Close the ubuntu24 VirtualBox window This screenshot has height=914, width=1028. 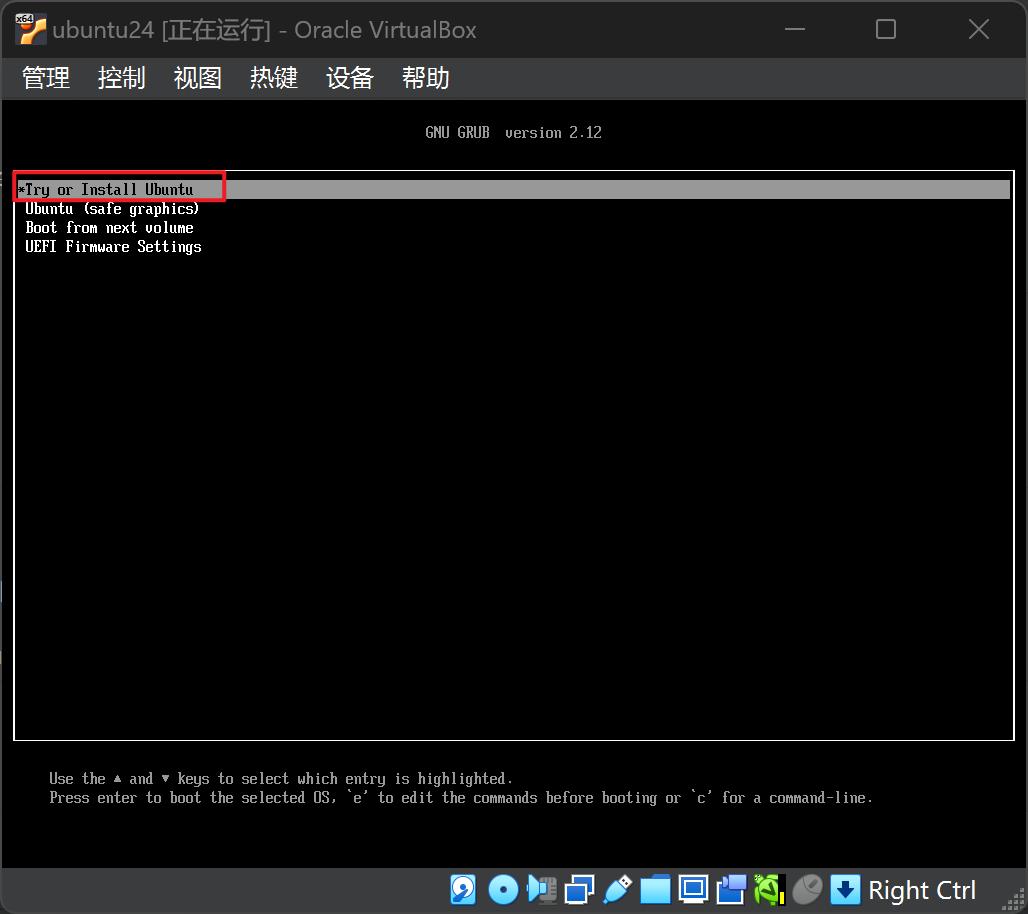(979, 30)
